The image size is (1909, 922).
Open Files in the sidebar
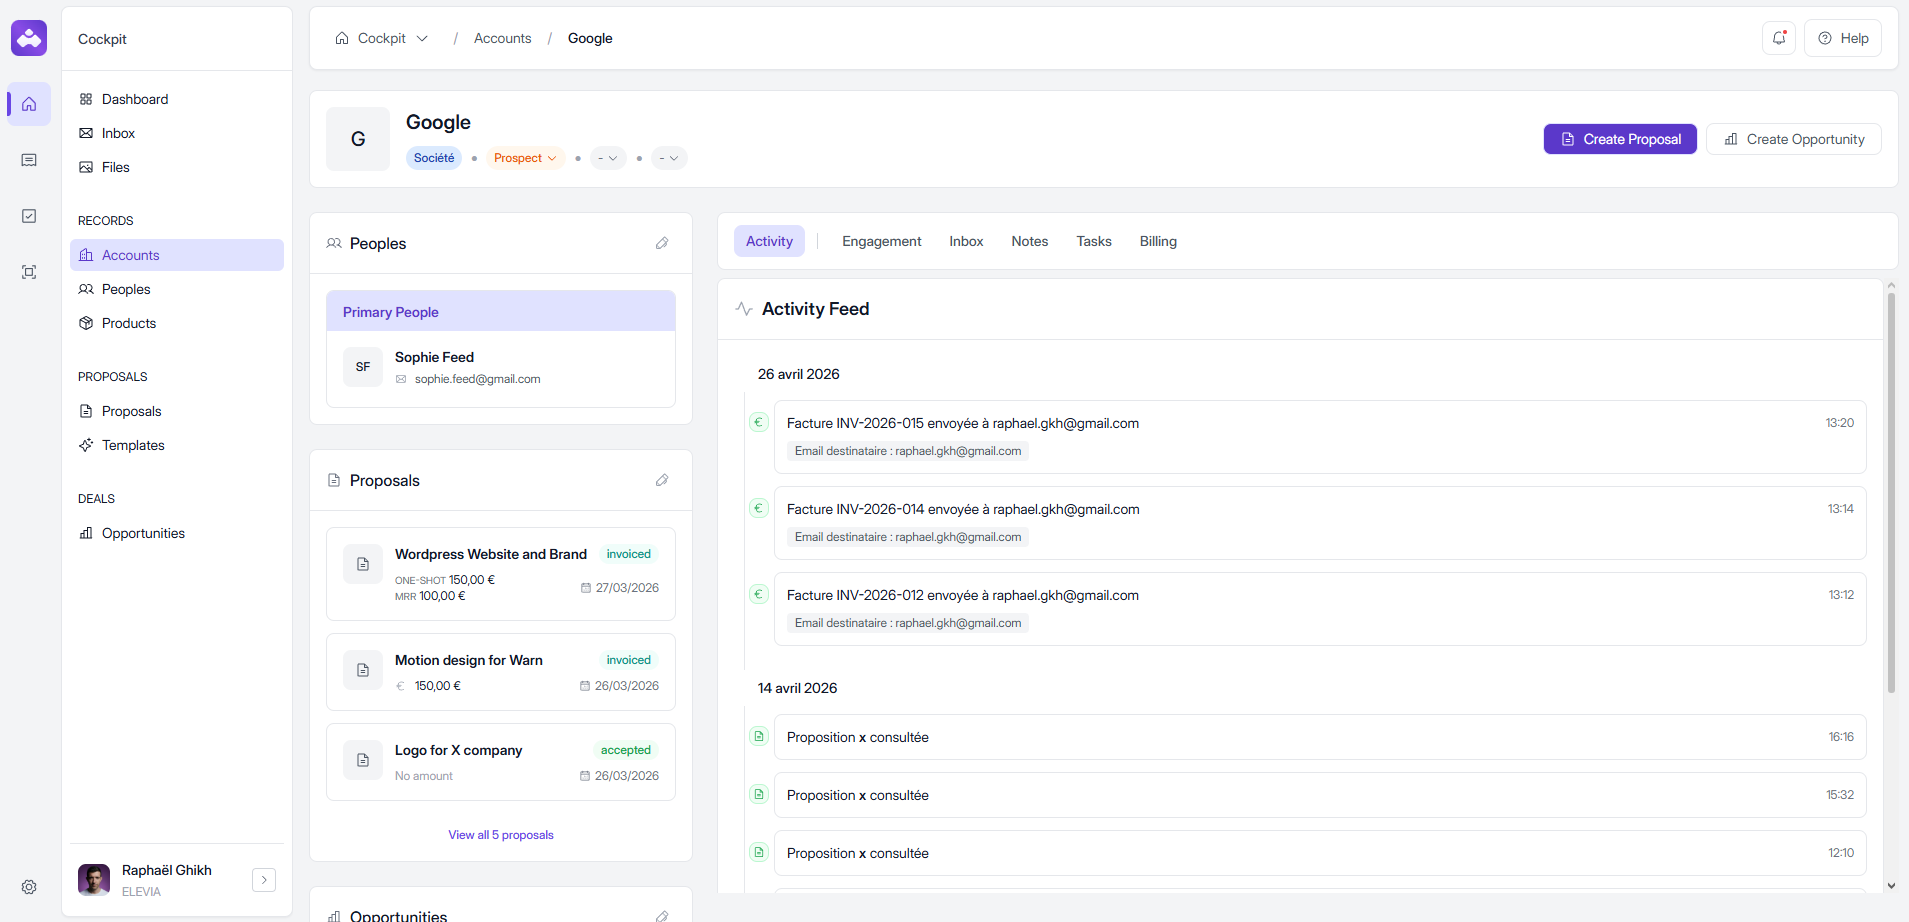click(177, 167)
